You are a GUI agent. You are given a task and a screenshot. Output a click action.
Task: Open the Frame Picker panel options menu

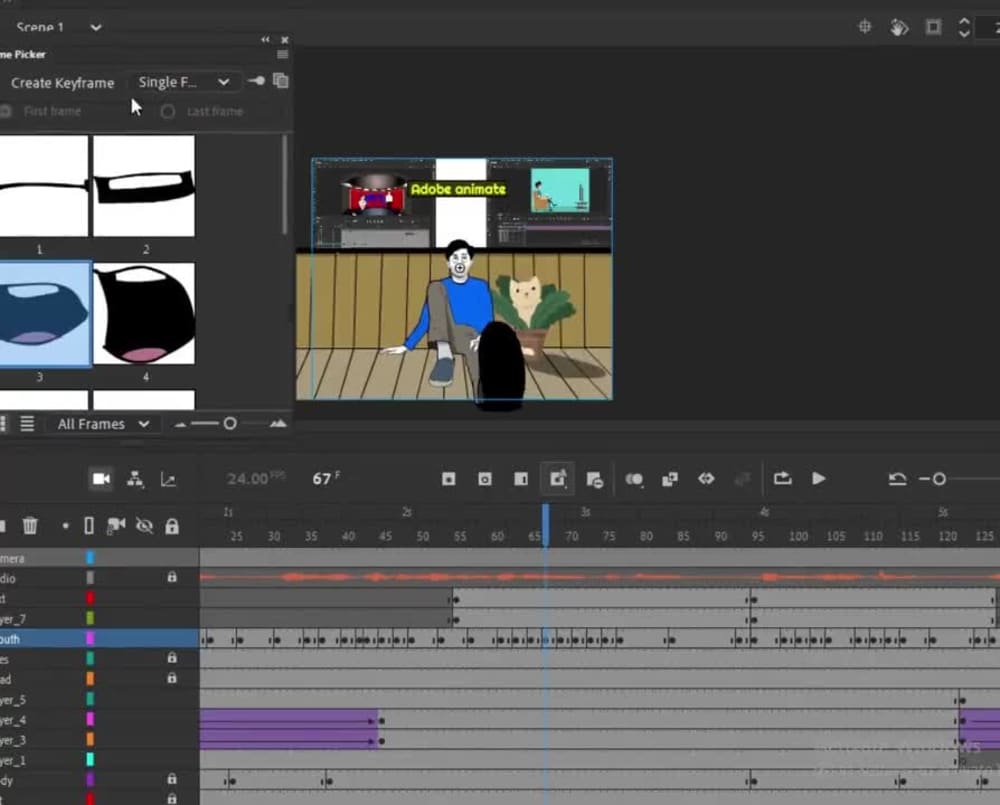tap(283, 54)
